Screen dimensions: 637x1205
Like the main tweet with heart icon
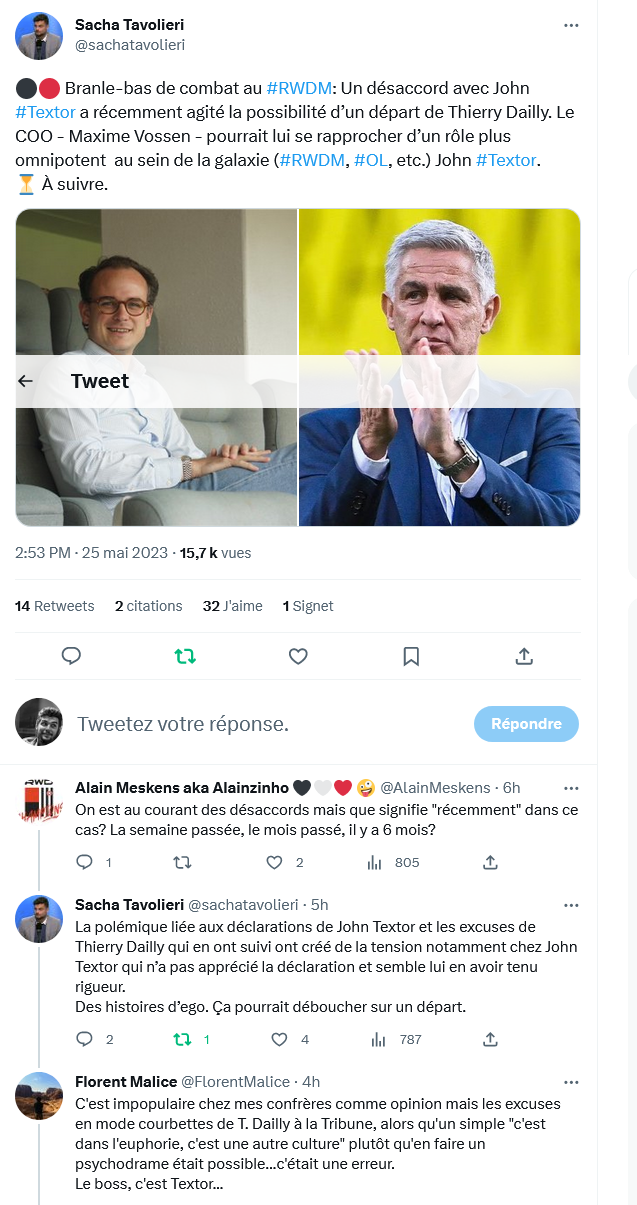pyautogui.click(x=298, y=656)
